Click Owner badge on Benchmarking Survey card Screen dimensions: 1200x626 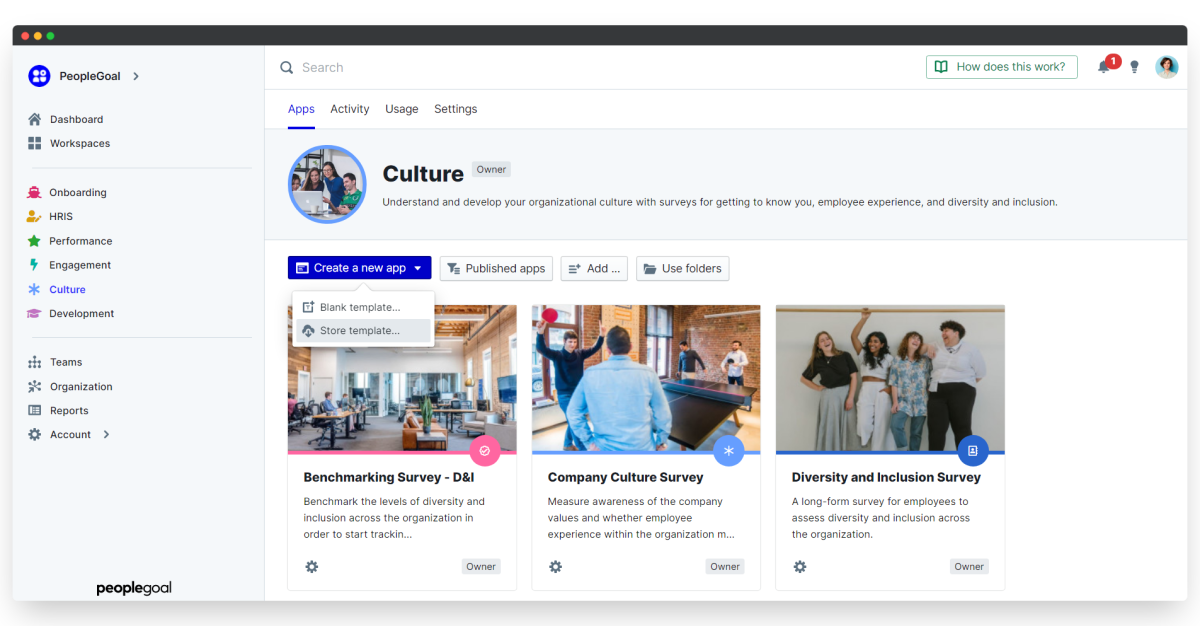click(x=481, y=566)
